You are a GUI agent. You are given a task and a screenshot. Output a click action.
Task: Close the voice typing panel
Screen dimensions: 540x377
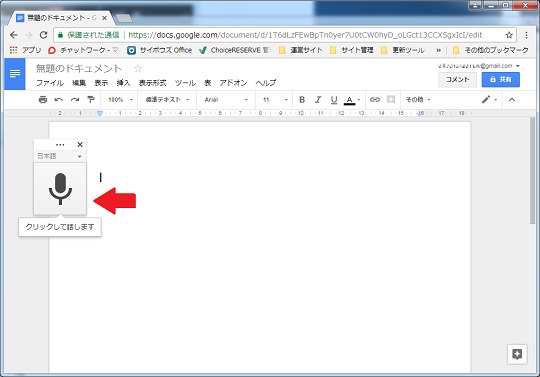click(x=80, y=145)
